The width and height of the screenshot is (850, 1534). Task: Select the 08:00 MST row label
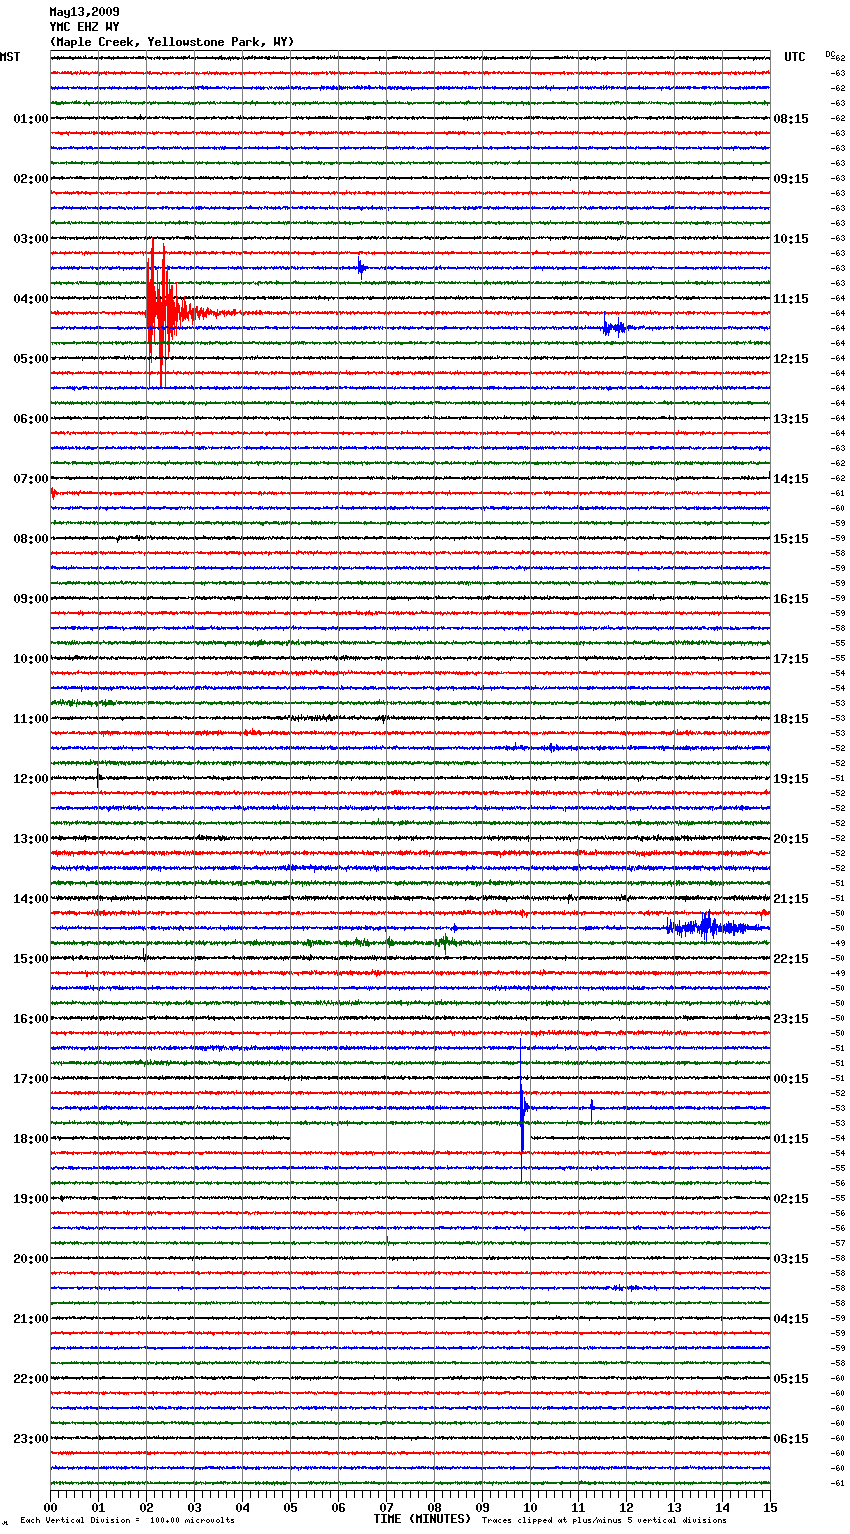(31, 539)
